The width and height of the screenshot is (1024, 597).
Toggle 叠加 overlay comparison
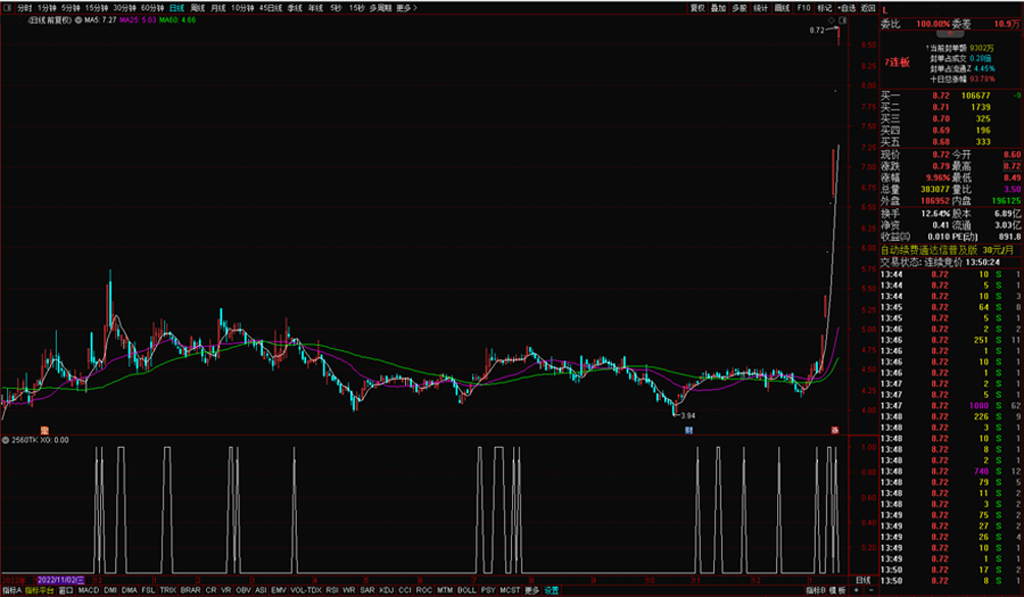pyautogui.click(x=718, y=7)
